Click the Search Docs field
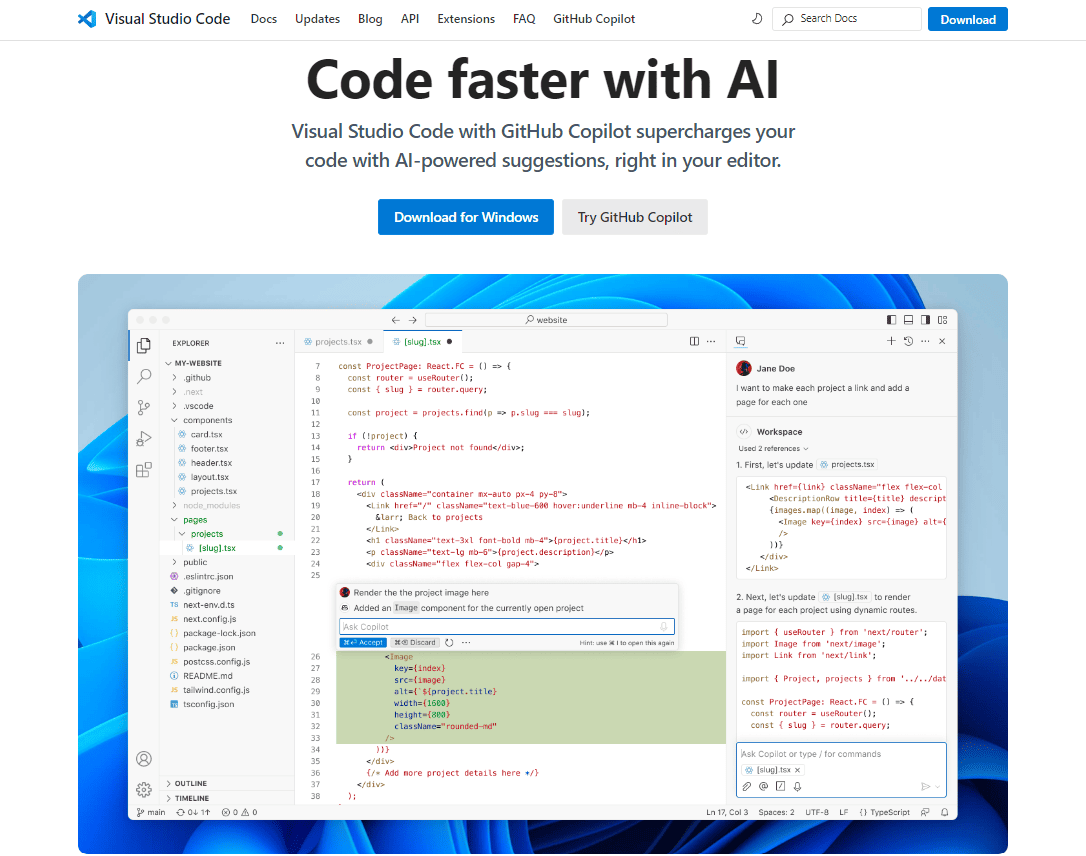Viewport: 1086px width, 856px height. [x=846, y=19]
